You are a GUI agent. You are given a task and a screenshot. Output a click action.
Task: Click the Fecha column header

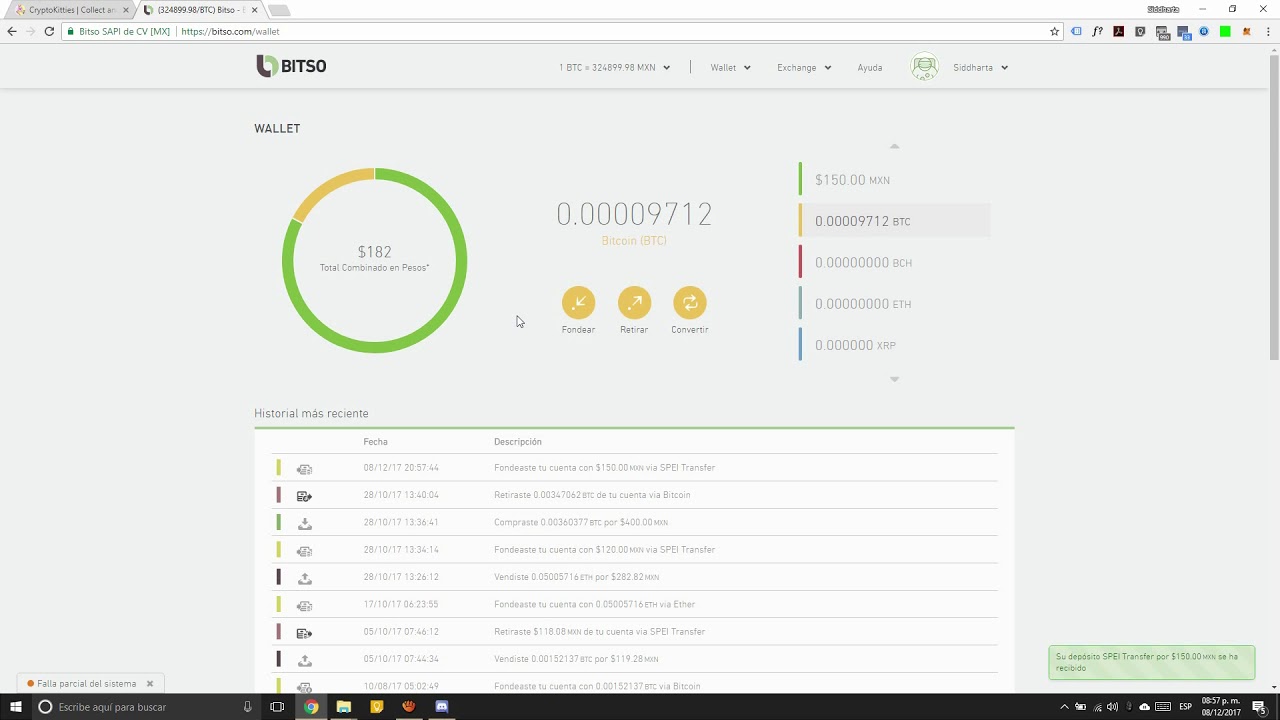(375, 442)
